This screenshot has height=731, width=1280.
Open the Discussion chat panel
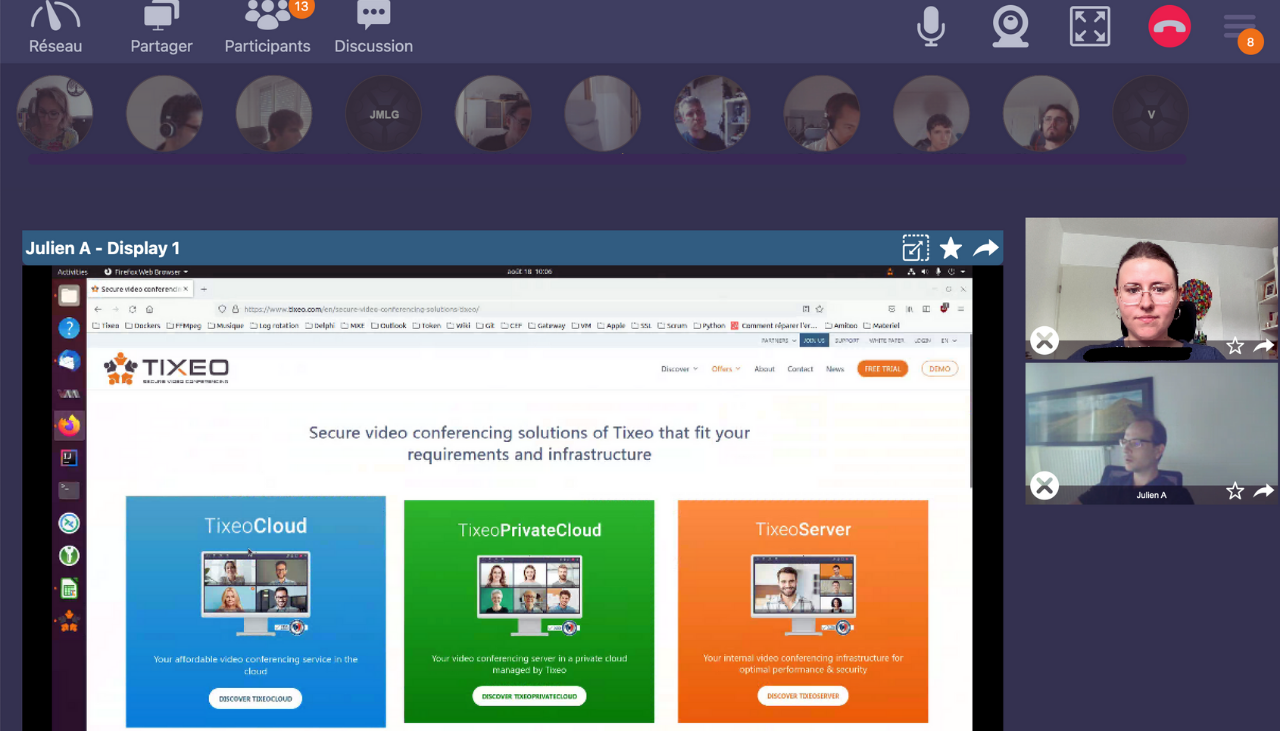373,27
